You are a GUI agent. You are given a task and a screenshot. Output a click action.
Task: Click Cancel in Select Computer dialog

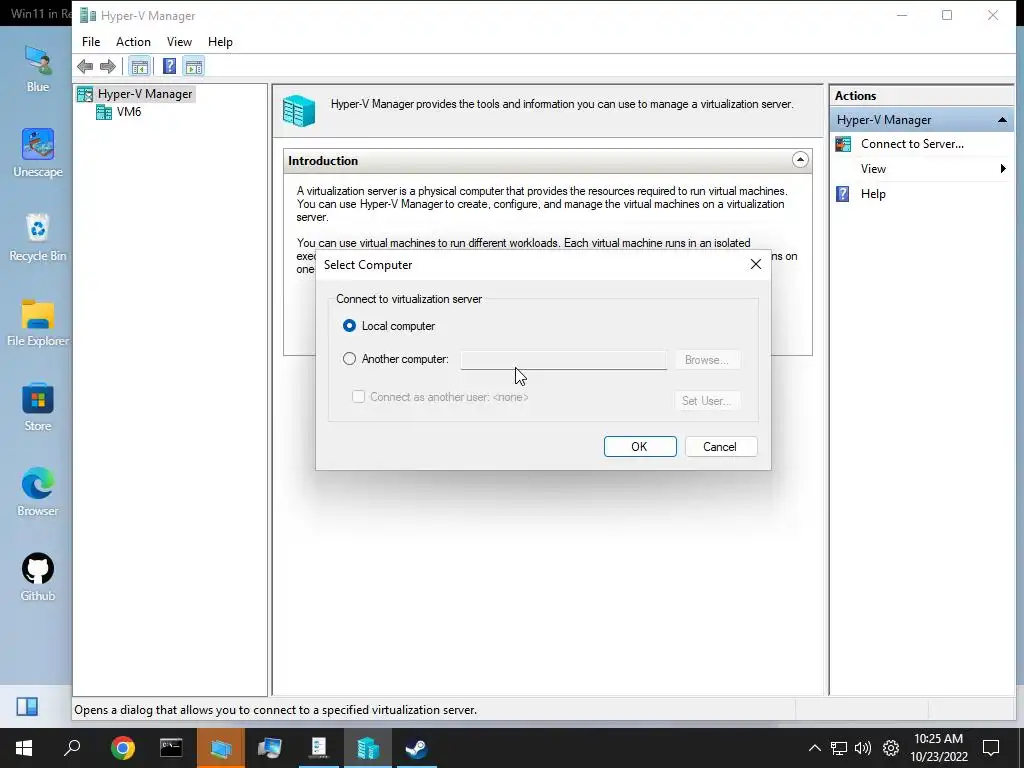721,447
